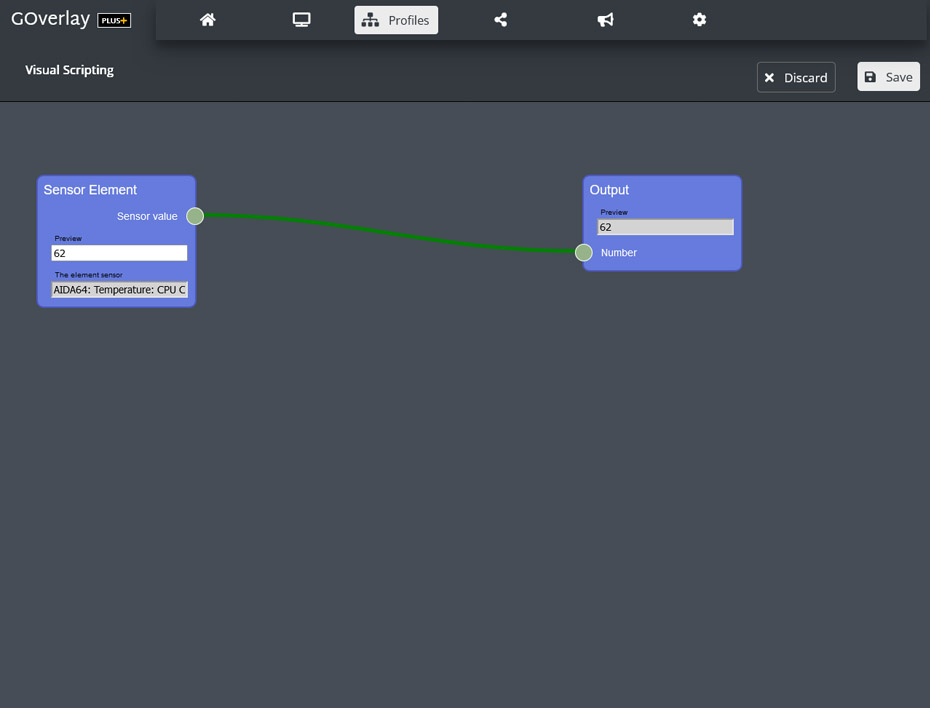Open the megaphone announcements icon
930x708 pixels.
605,20
